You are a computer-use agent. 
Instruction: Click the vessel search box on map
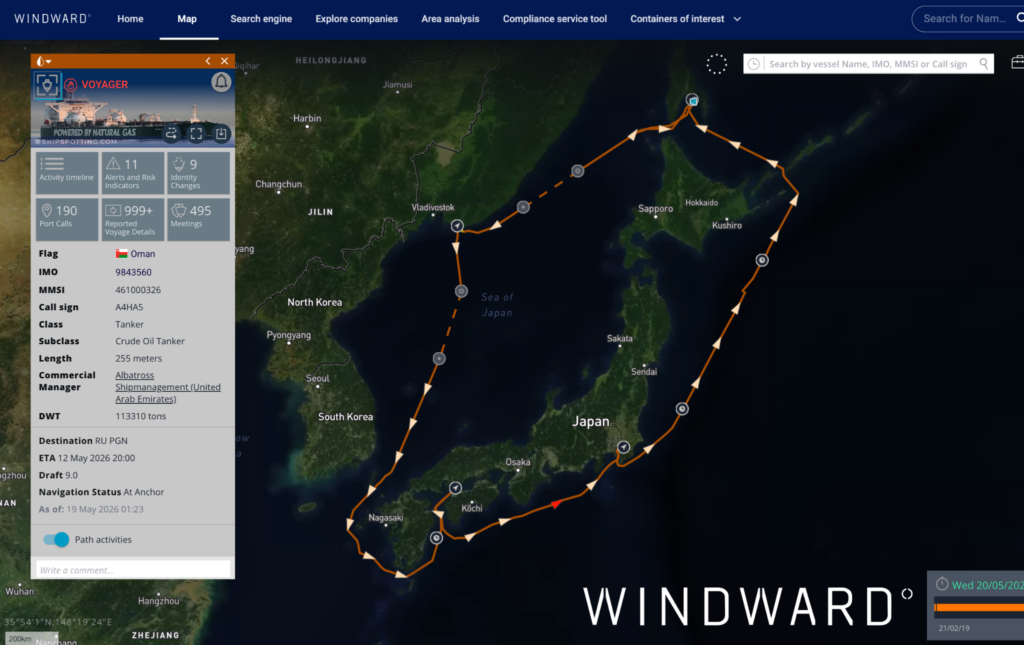point(868,64)
